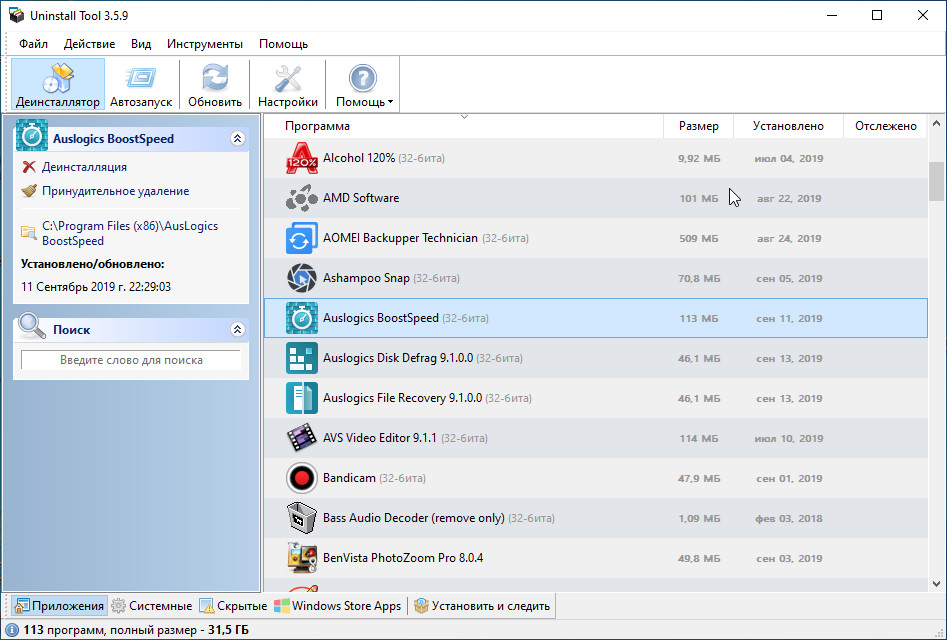Select Auslogics Disk Defrag 9.1.0.0 name
947x640 pixels.
click(398, 358)
